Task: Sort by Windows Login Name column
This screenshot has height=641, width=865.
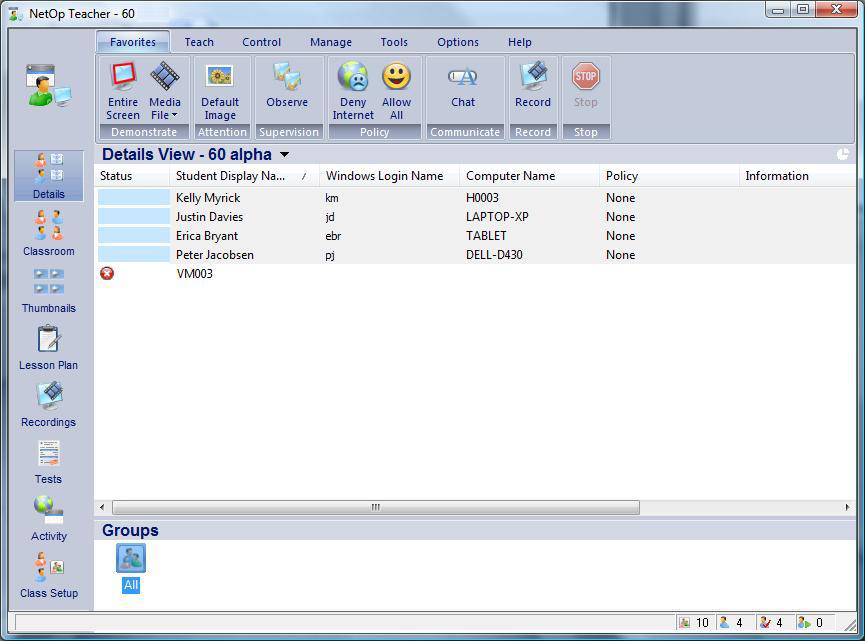Action: point(389,176)
